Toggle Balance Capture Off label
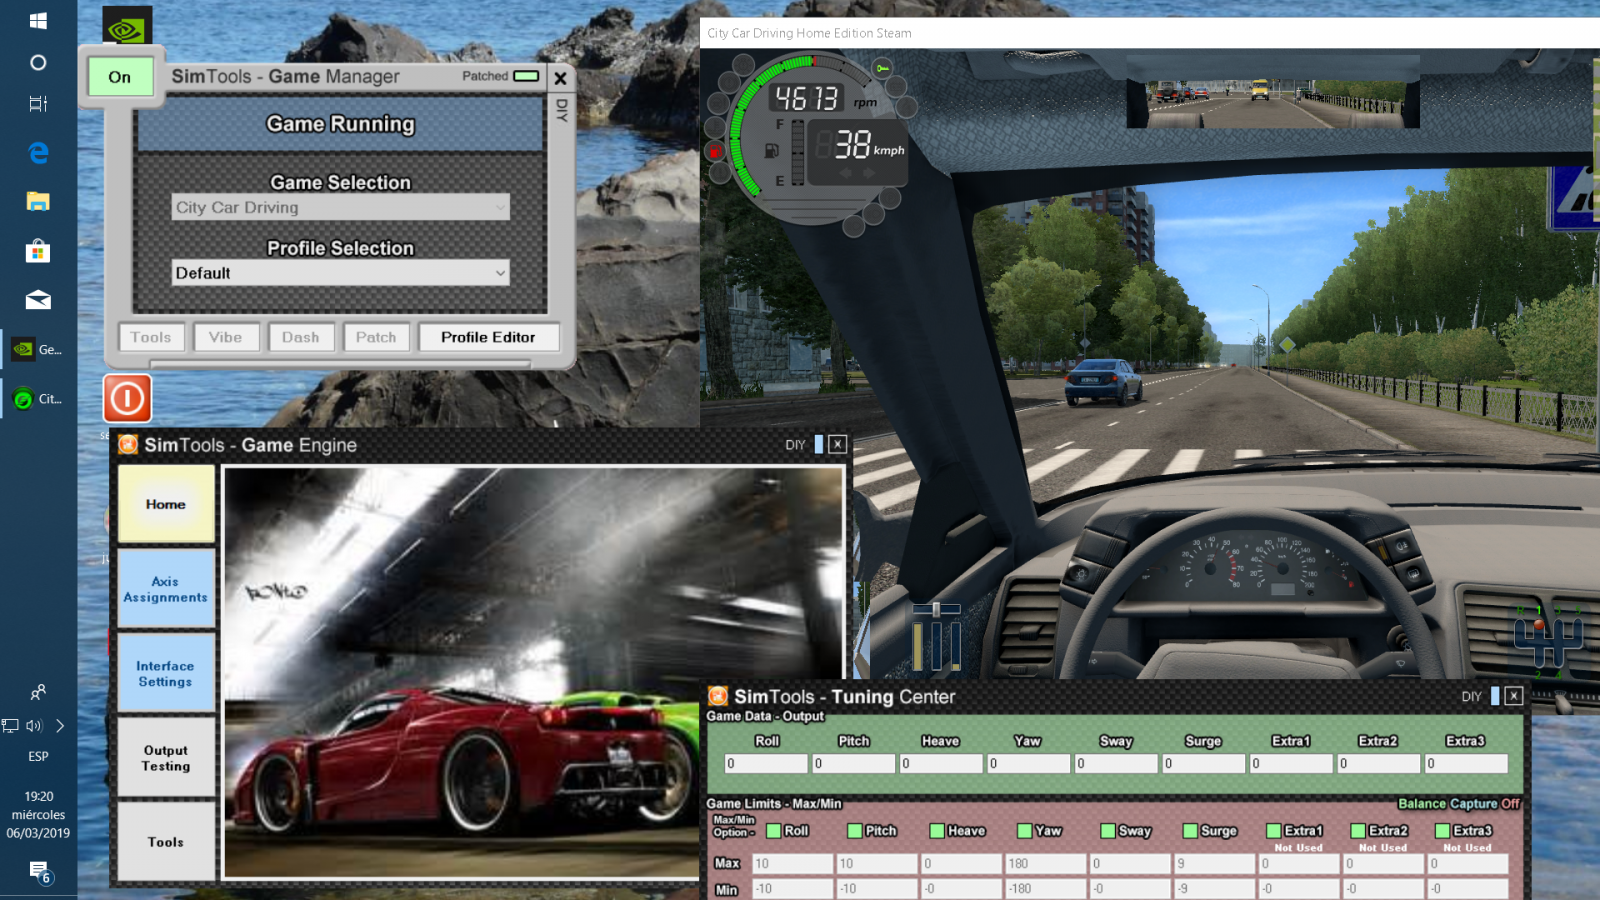 1459,804
